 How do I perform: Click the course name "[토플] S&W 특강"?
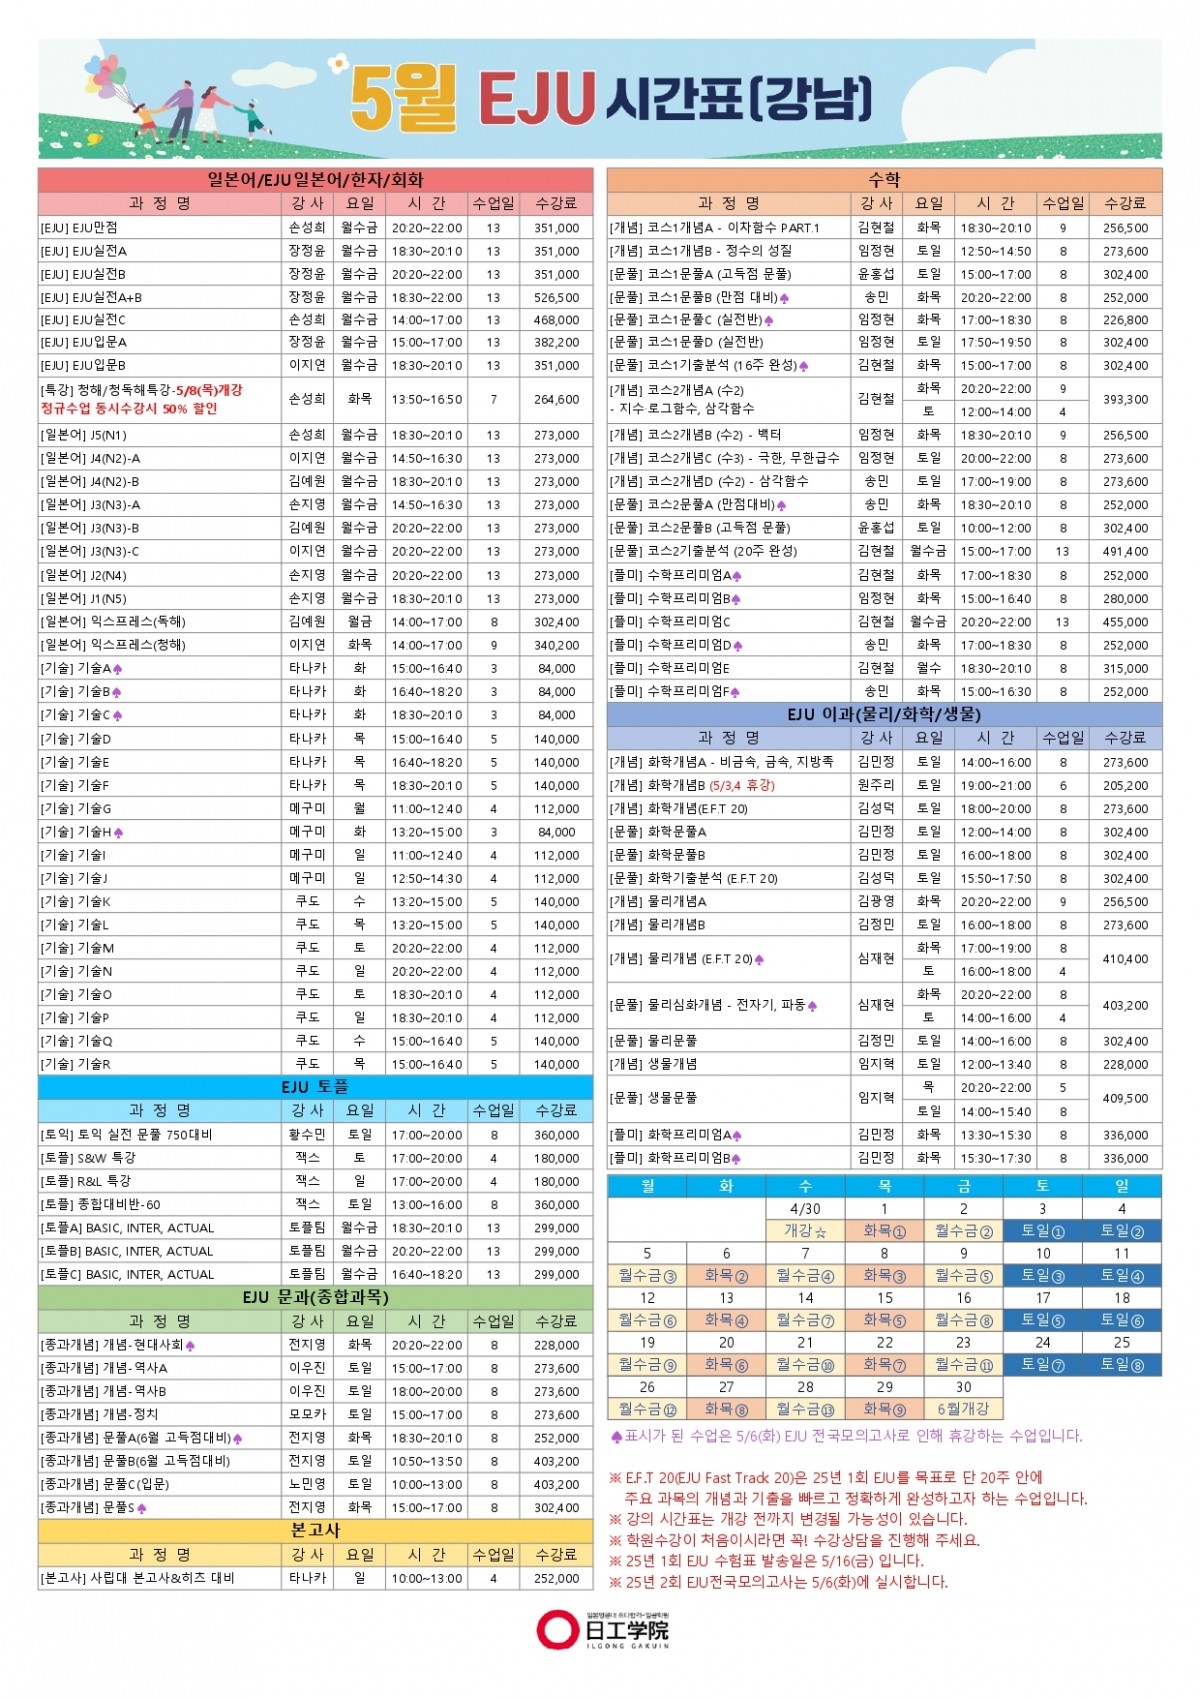88,1158
